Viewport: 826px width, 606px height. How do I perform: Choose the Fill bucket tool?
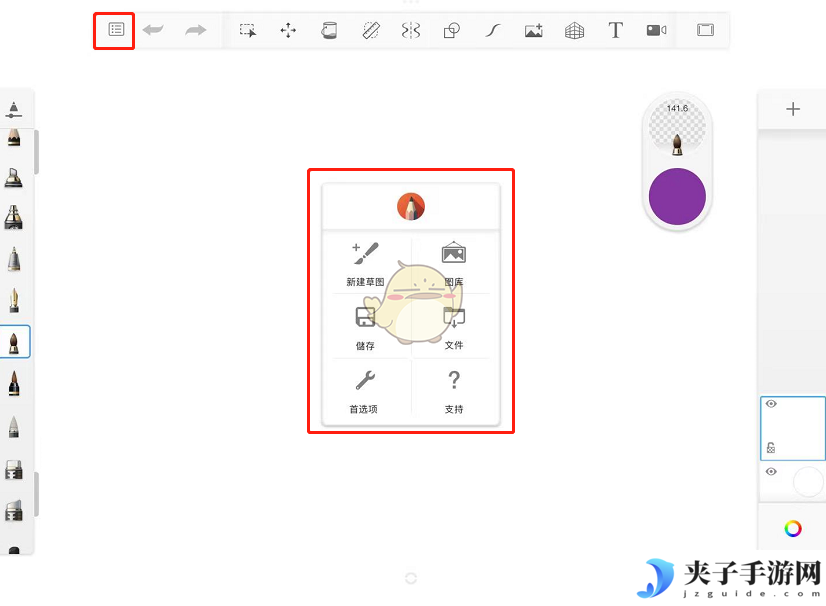(329, 30)
